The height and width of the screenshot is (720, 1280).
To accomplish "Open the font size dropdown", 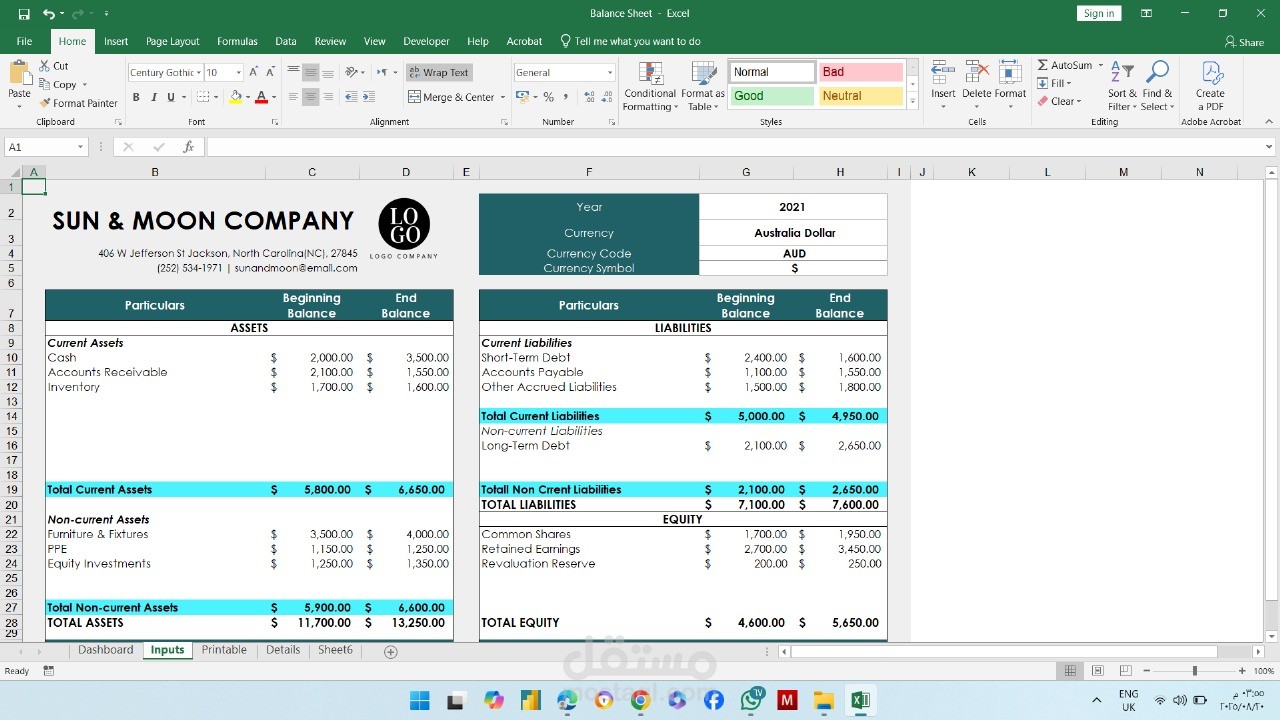I will click(x=239, y=72).
